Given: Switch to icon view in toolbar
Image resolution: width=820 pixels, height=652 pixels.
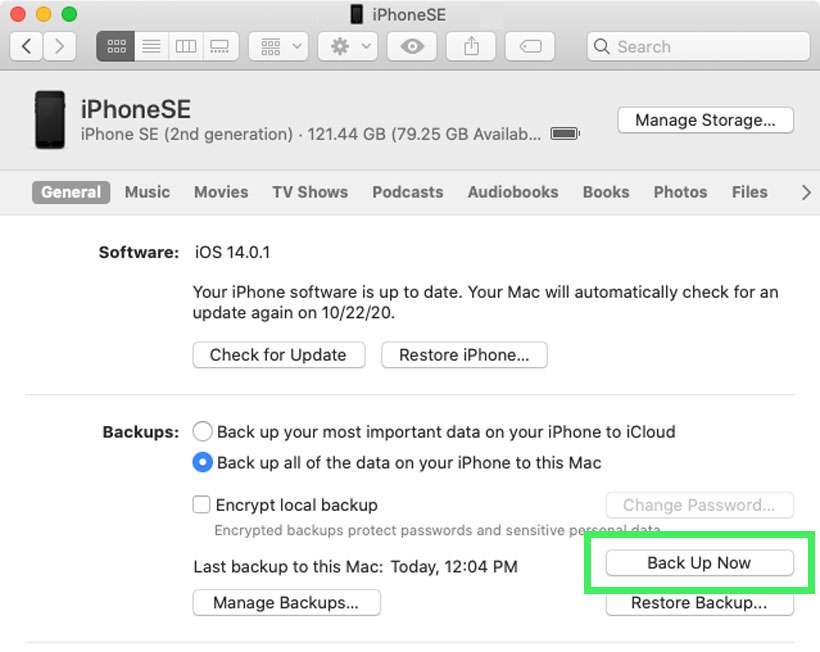Looking at the screenshot, I should coord(115,46).
